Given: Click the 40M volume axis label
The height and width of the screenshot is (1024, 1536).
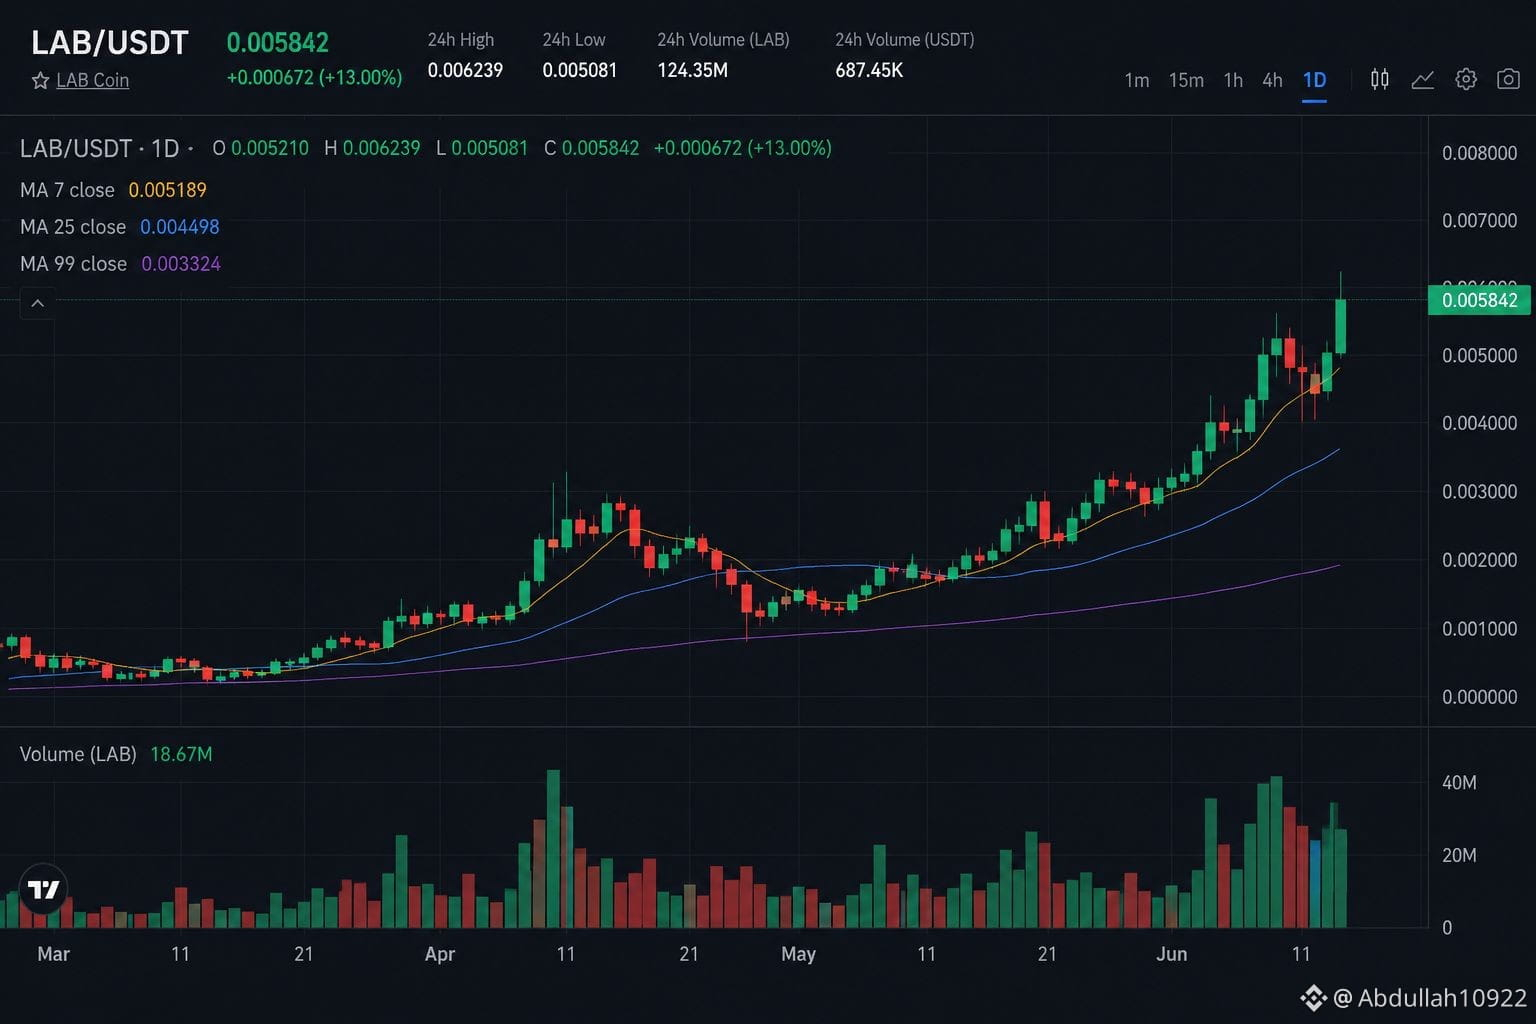Looking at the screenshot, I should pyautogui.click(x=1459, y=782).
